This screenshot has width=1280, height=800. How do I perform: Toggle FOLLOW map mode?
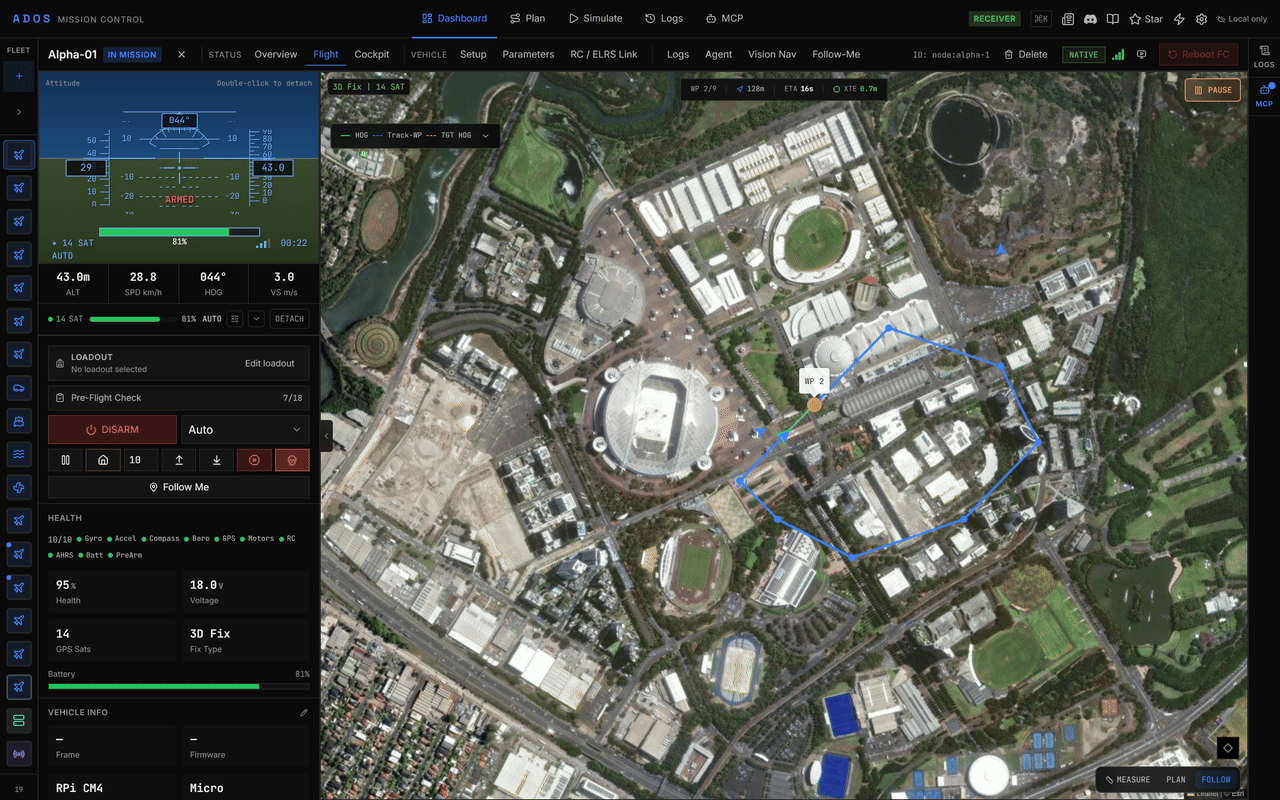(x=1216, y=780)
